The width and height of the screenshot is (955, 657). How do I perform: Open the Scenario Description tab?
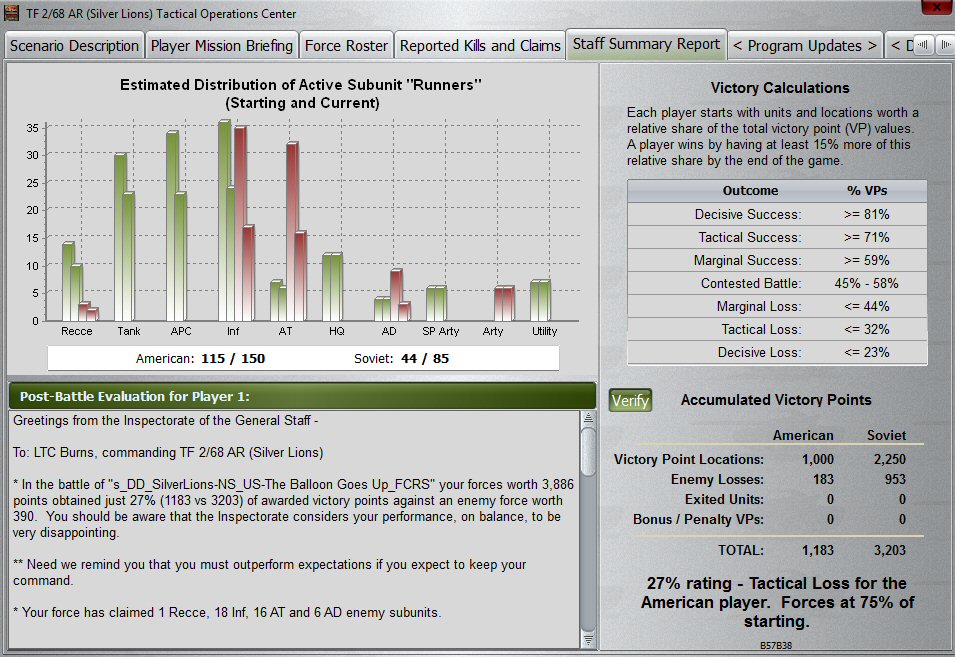(x=74, y=46)
